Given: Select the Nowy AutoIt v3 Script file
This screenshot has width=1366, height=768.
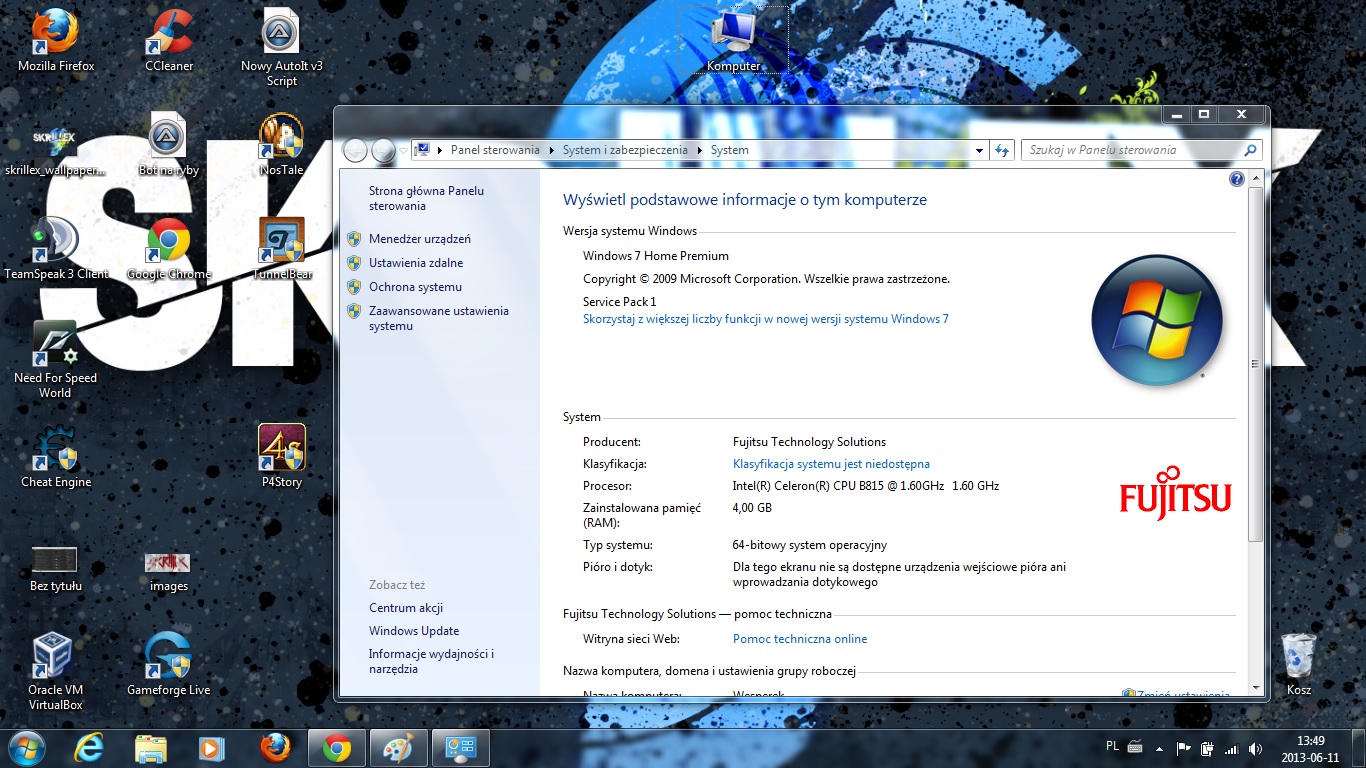Looking at the screenshot, I should point(282,48).
